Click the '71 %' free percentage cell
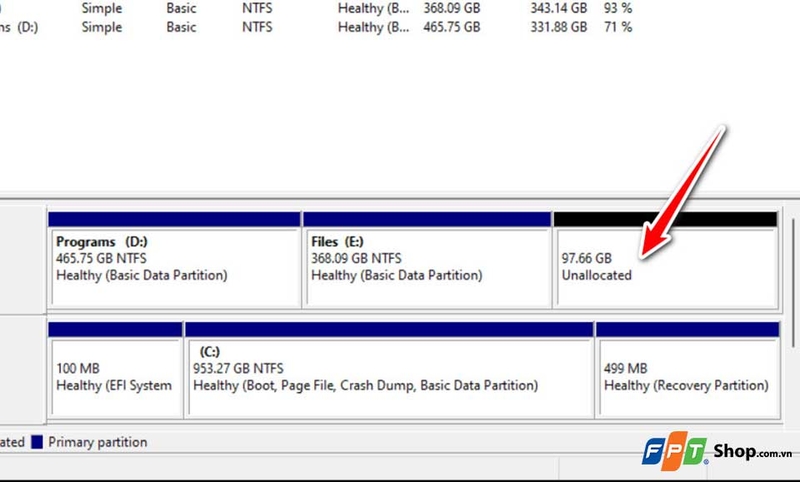Screen dimensions: 800x482 click(618, 27)
